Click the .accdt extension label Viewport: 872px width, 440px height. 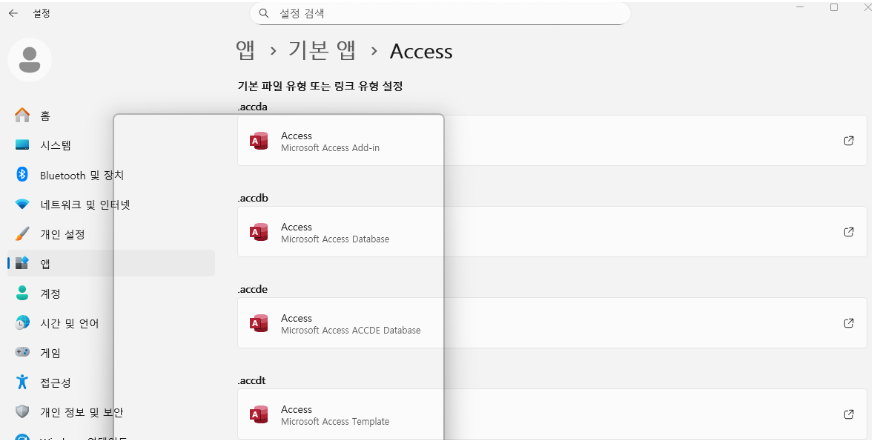(x=252, y=380)
